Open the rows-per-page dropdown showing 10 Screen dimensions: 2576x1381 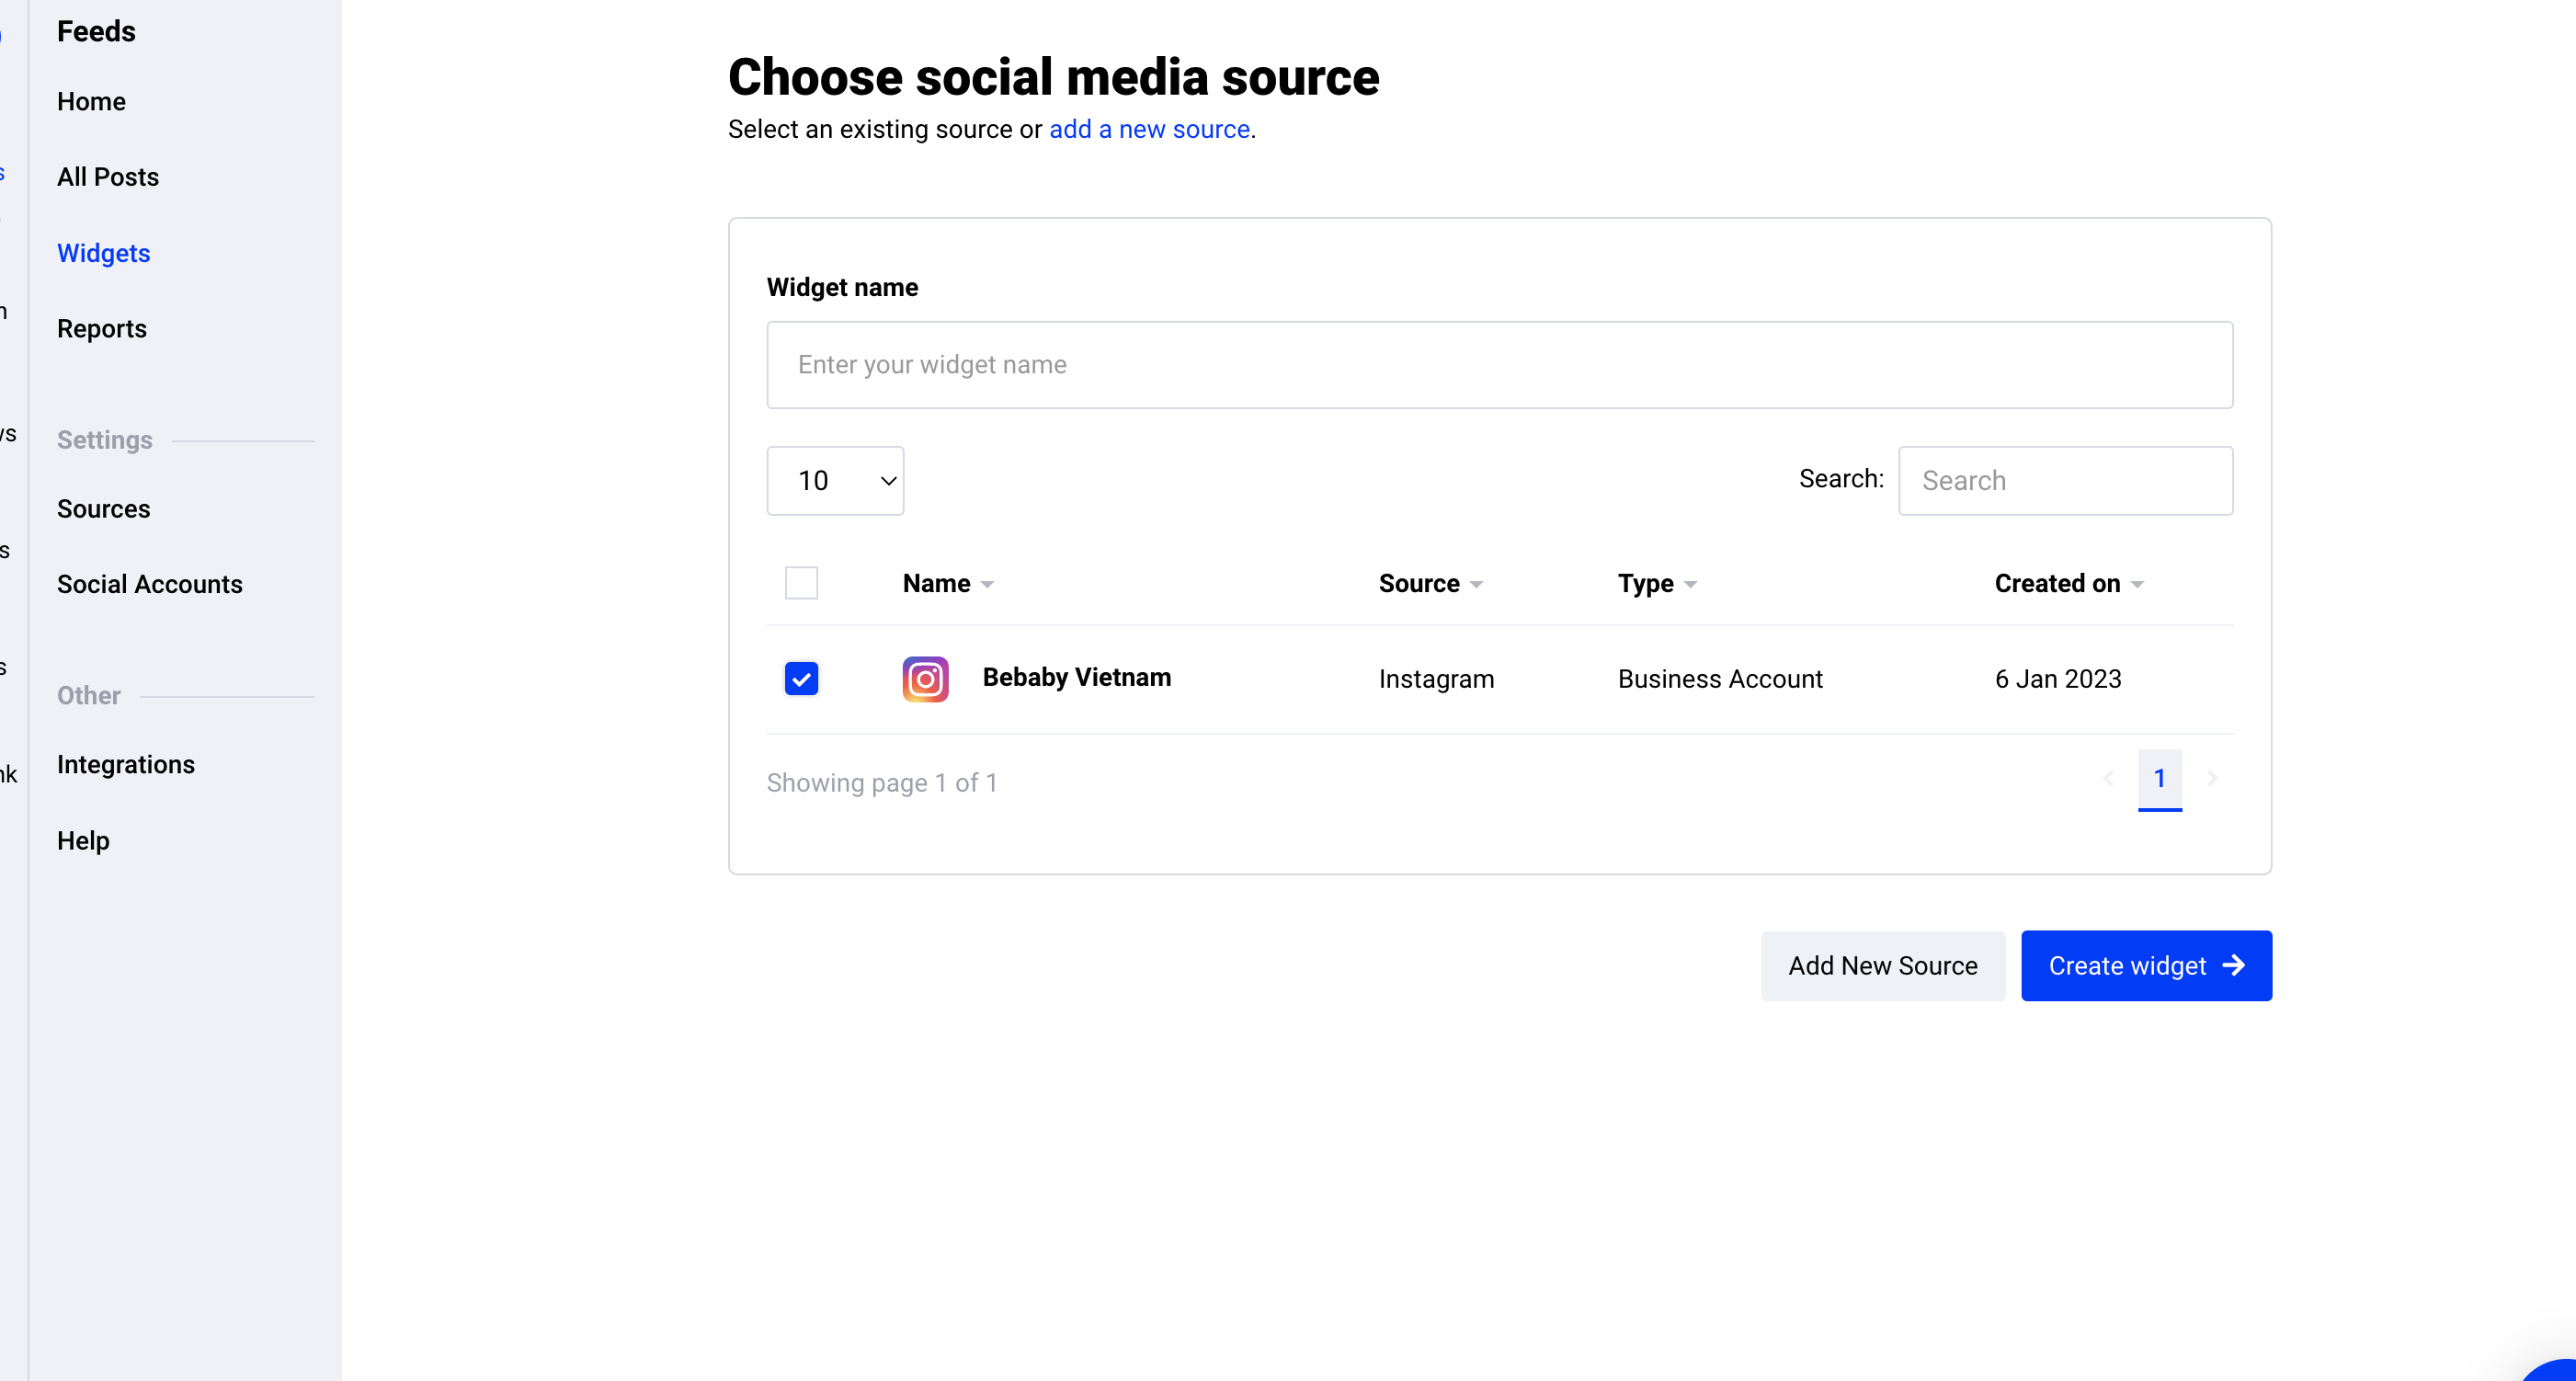[x=835, y=481]
